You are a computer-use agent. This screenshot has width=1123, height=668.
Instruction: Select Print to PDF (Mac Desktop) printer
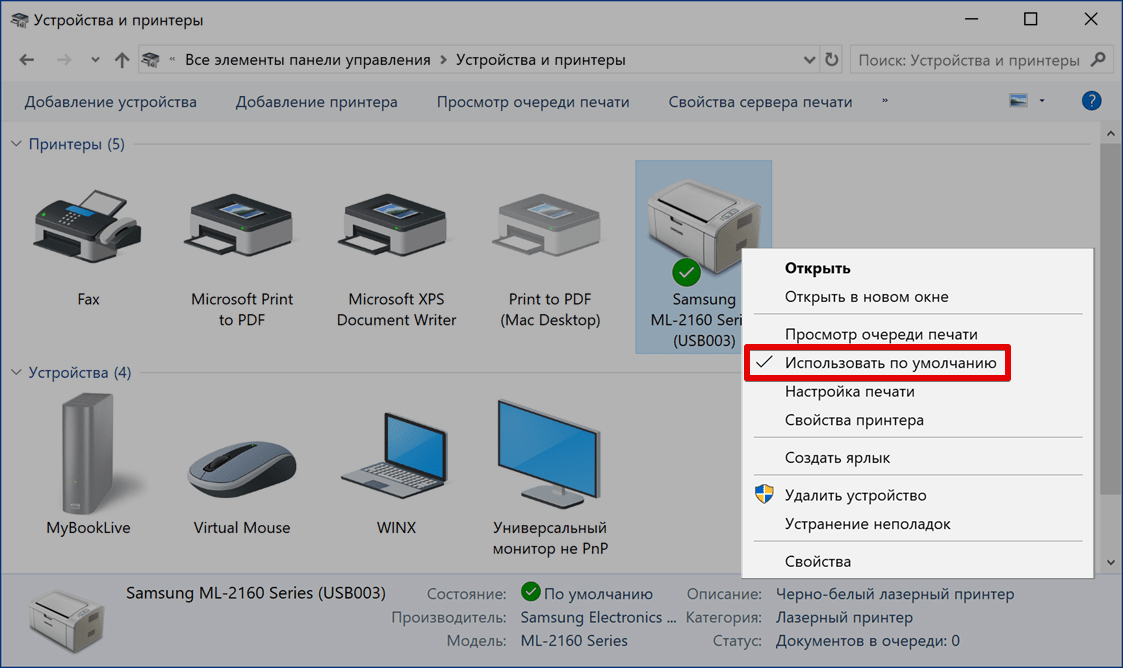click(x=549, y=228)
